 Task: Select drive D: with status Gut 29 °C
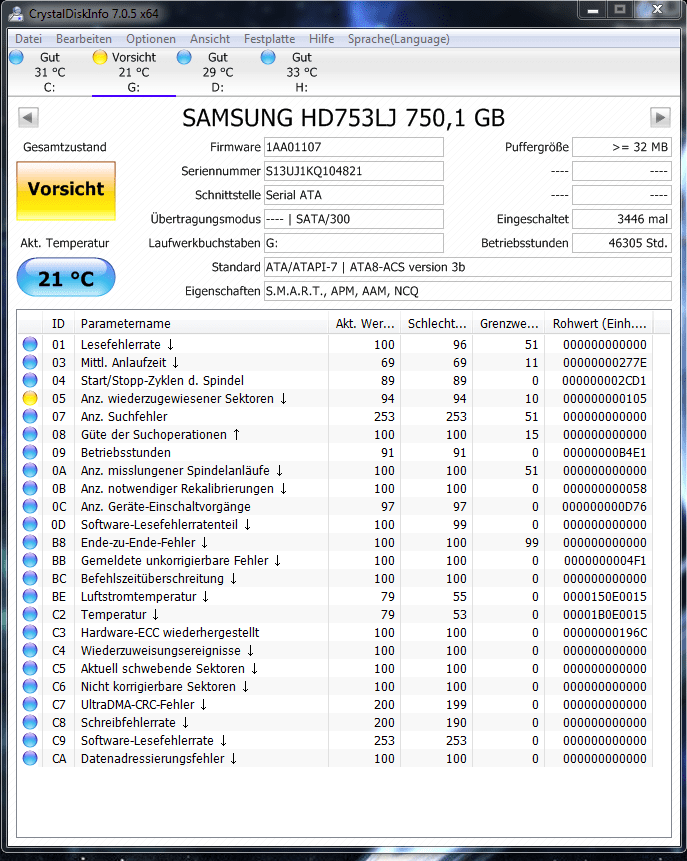[217, 72]
